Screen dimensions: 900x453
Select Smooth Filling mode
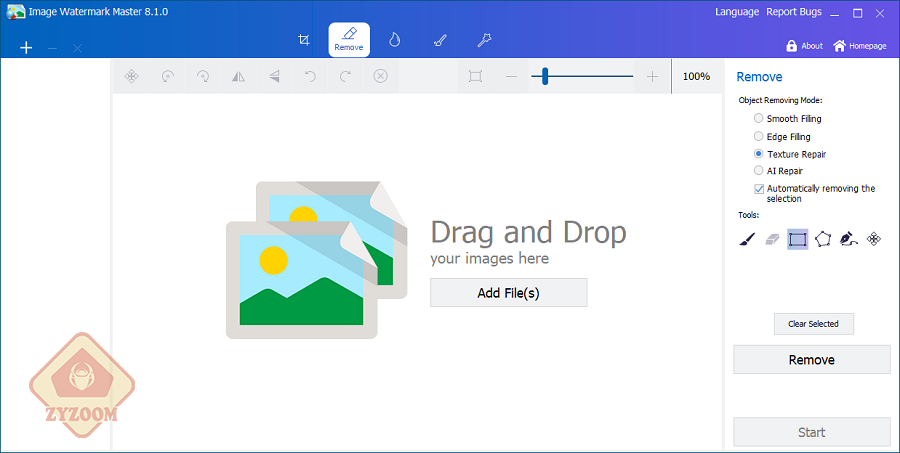click(x=788, y=118)
